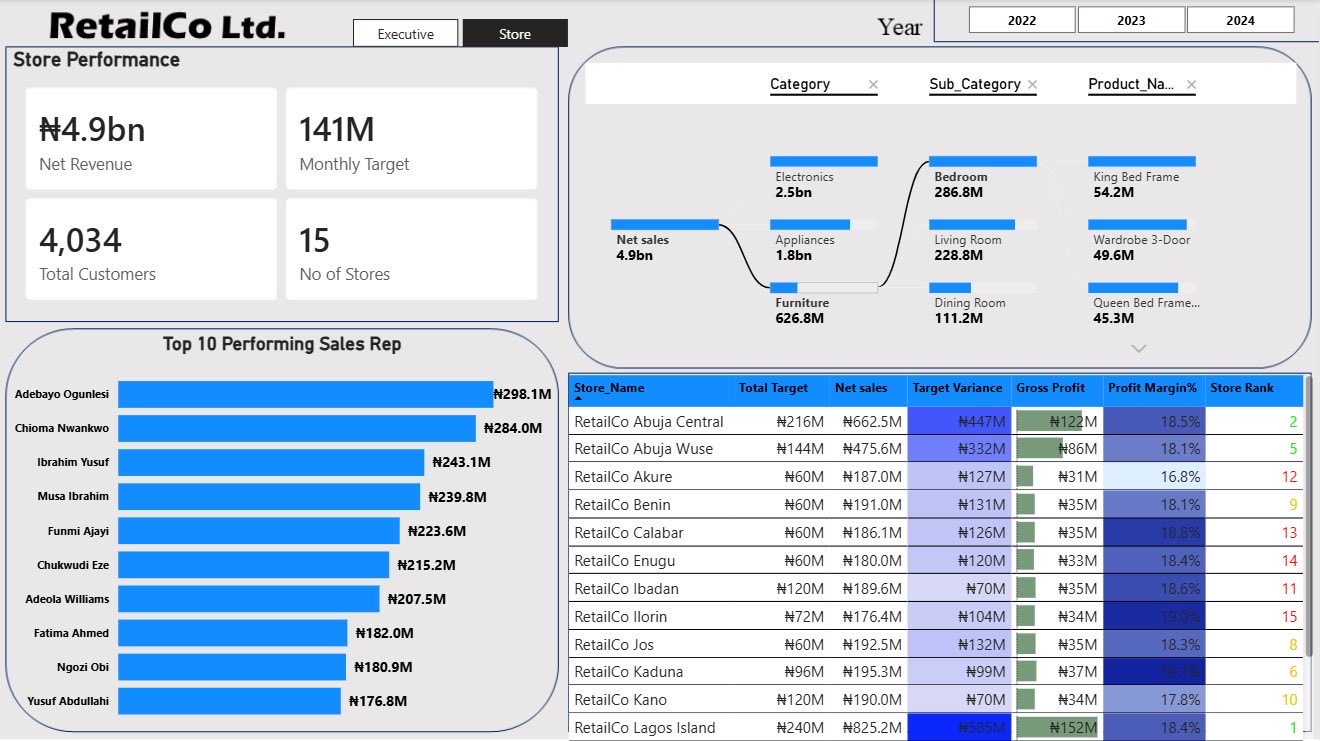The height and width of the screenshot is (741, 1320).
Task: Filter the year to 2024
Action: tap(1240, 20)
